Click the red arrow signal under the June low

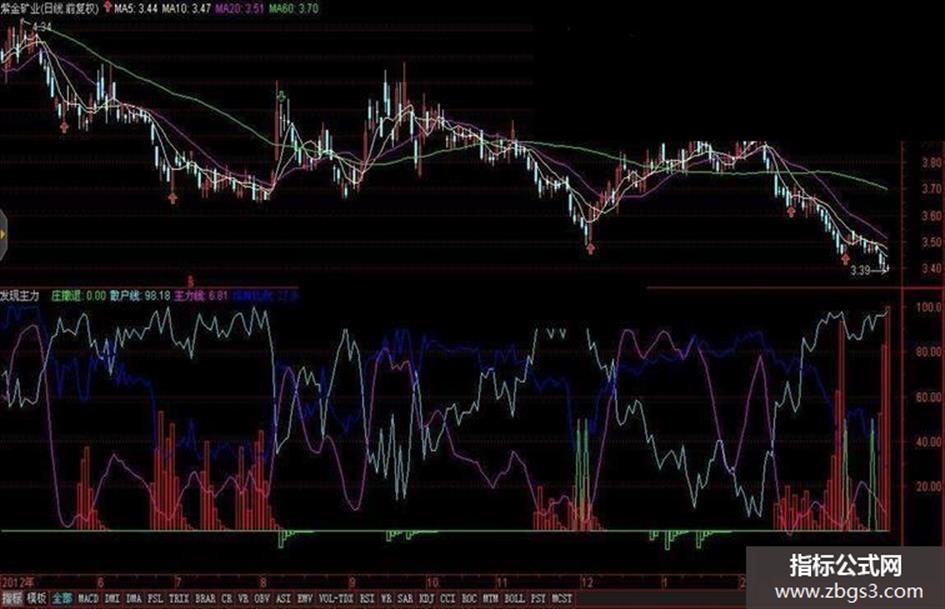pos(64,127)
